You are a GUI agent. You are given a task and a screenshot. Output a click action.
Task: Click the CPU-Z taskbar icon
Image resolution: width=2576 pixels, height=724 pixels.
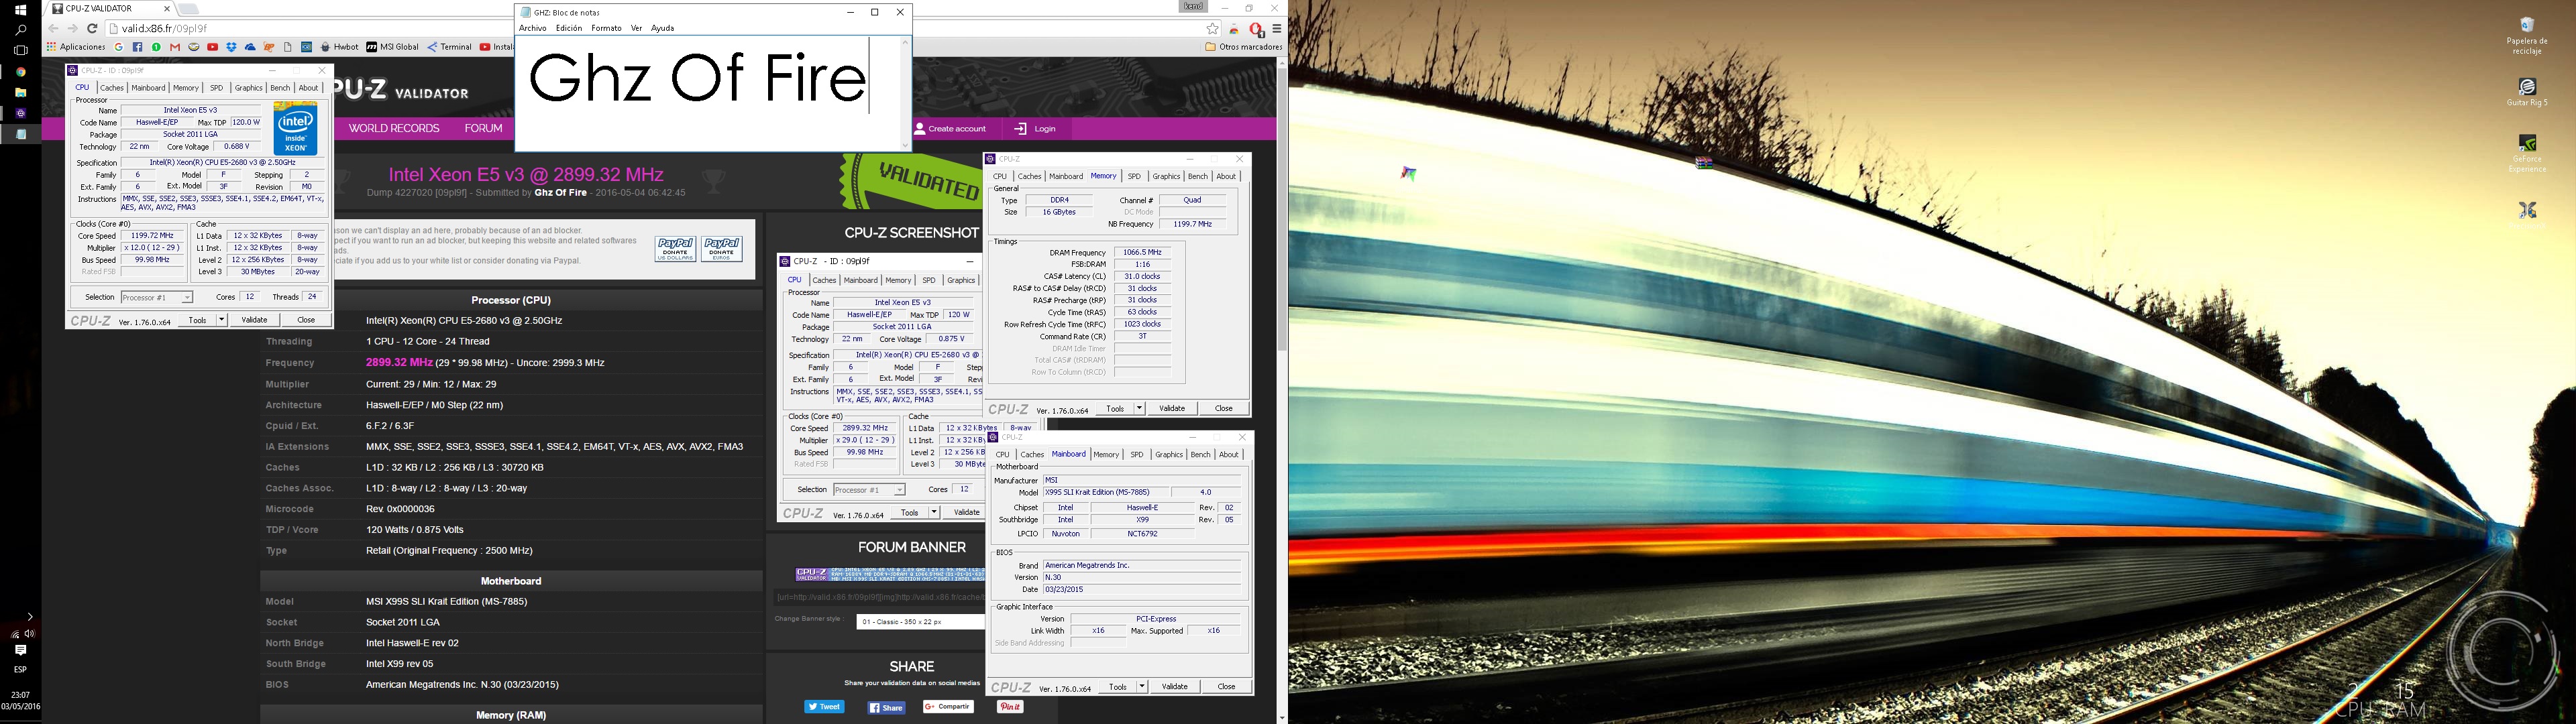20,113
